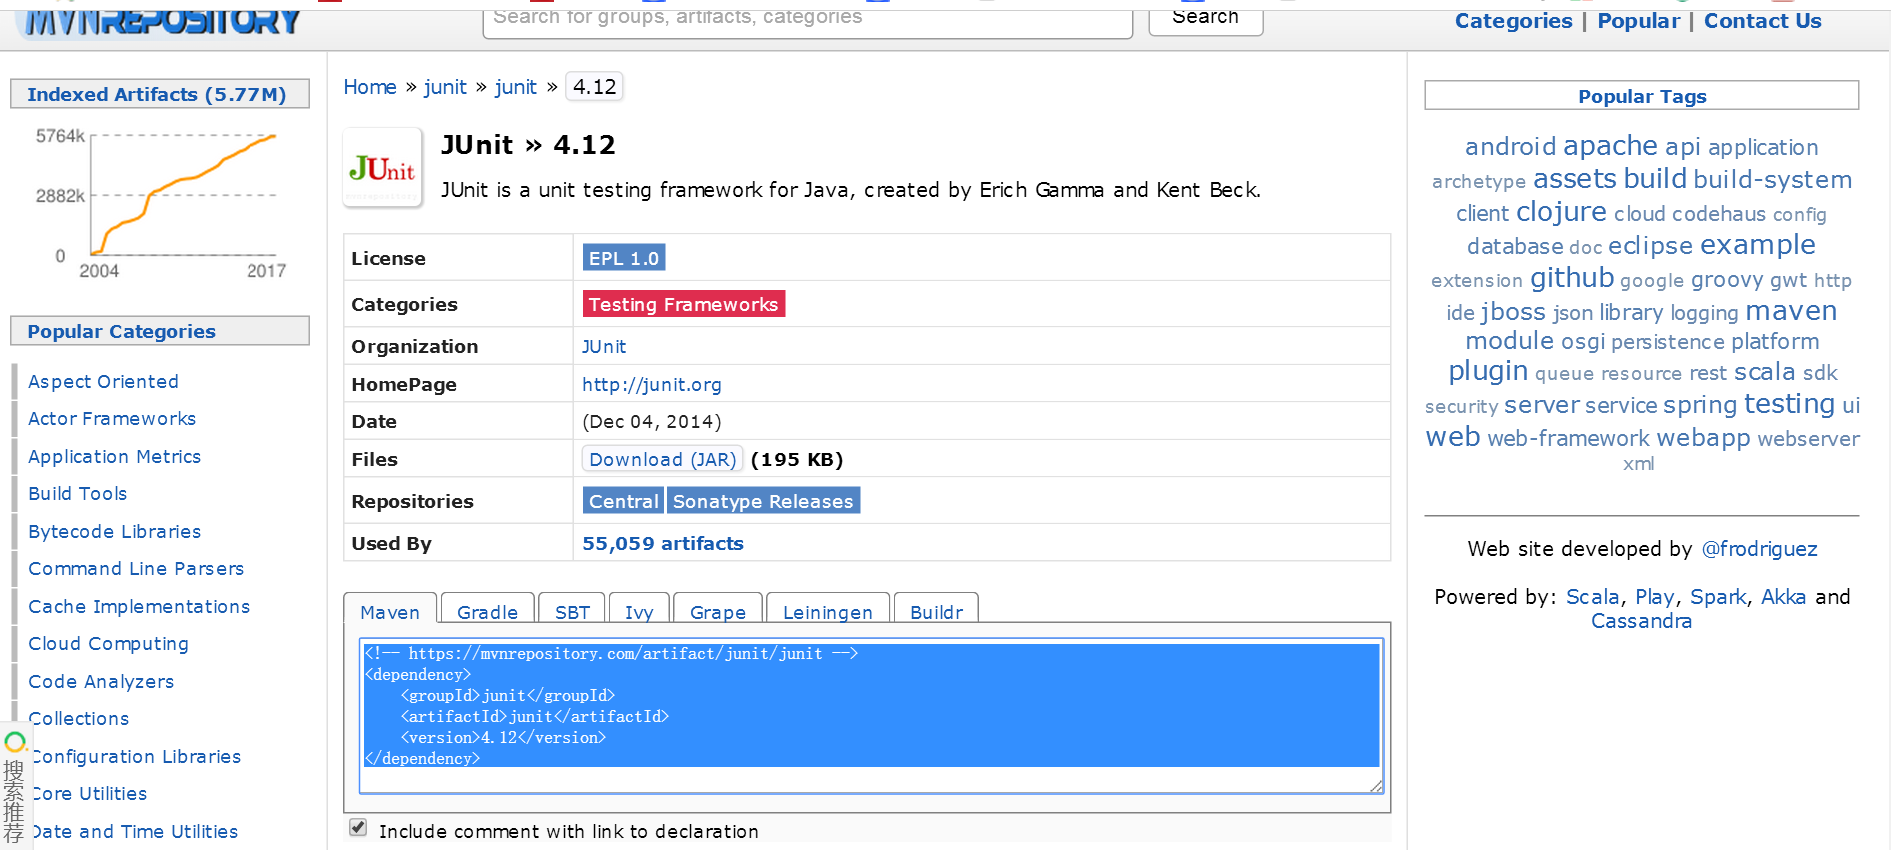Open the Scala powered-by link
Image resolution: width=1891 pixels, height=850 pixels.
coord(1592,597)
